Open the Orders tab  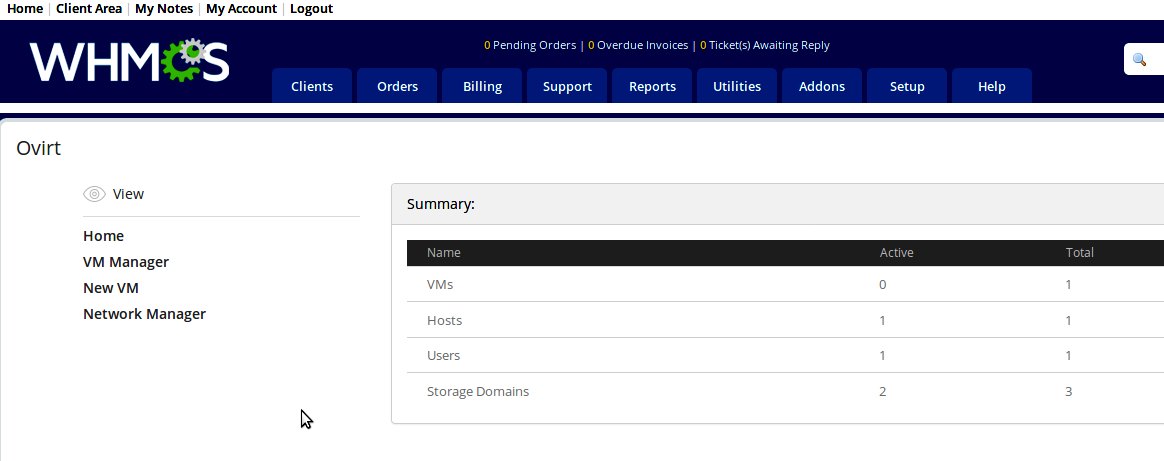click(397, 86)
